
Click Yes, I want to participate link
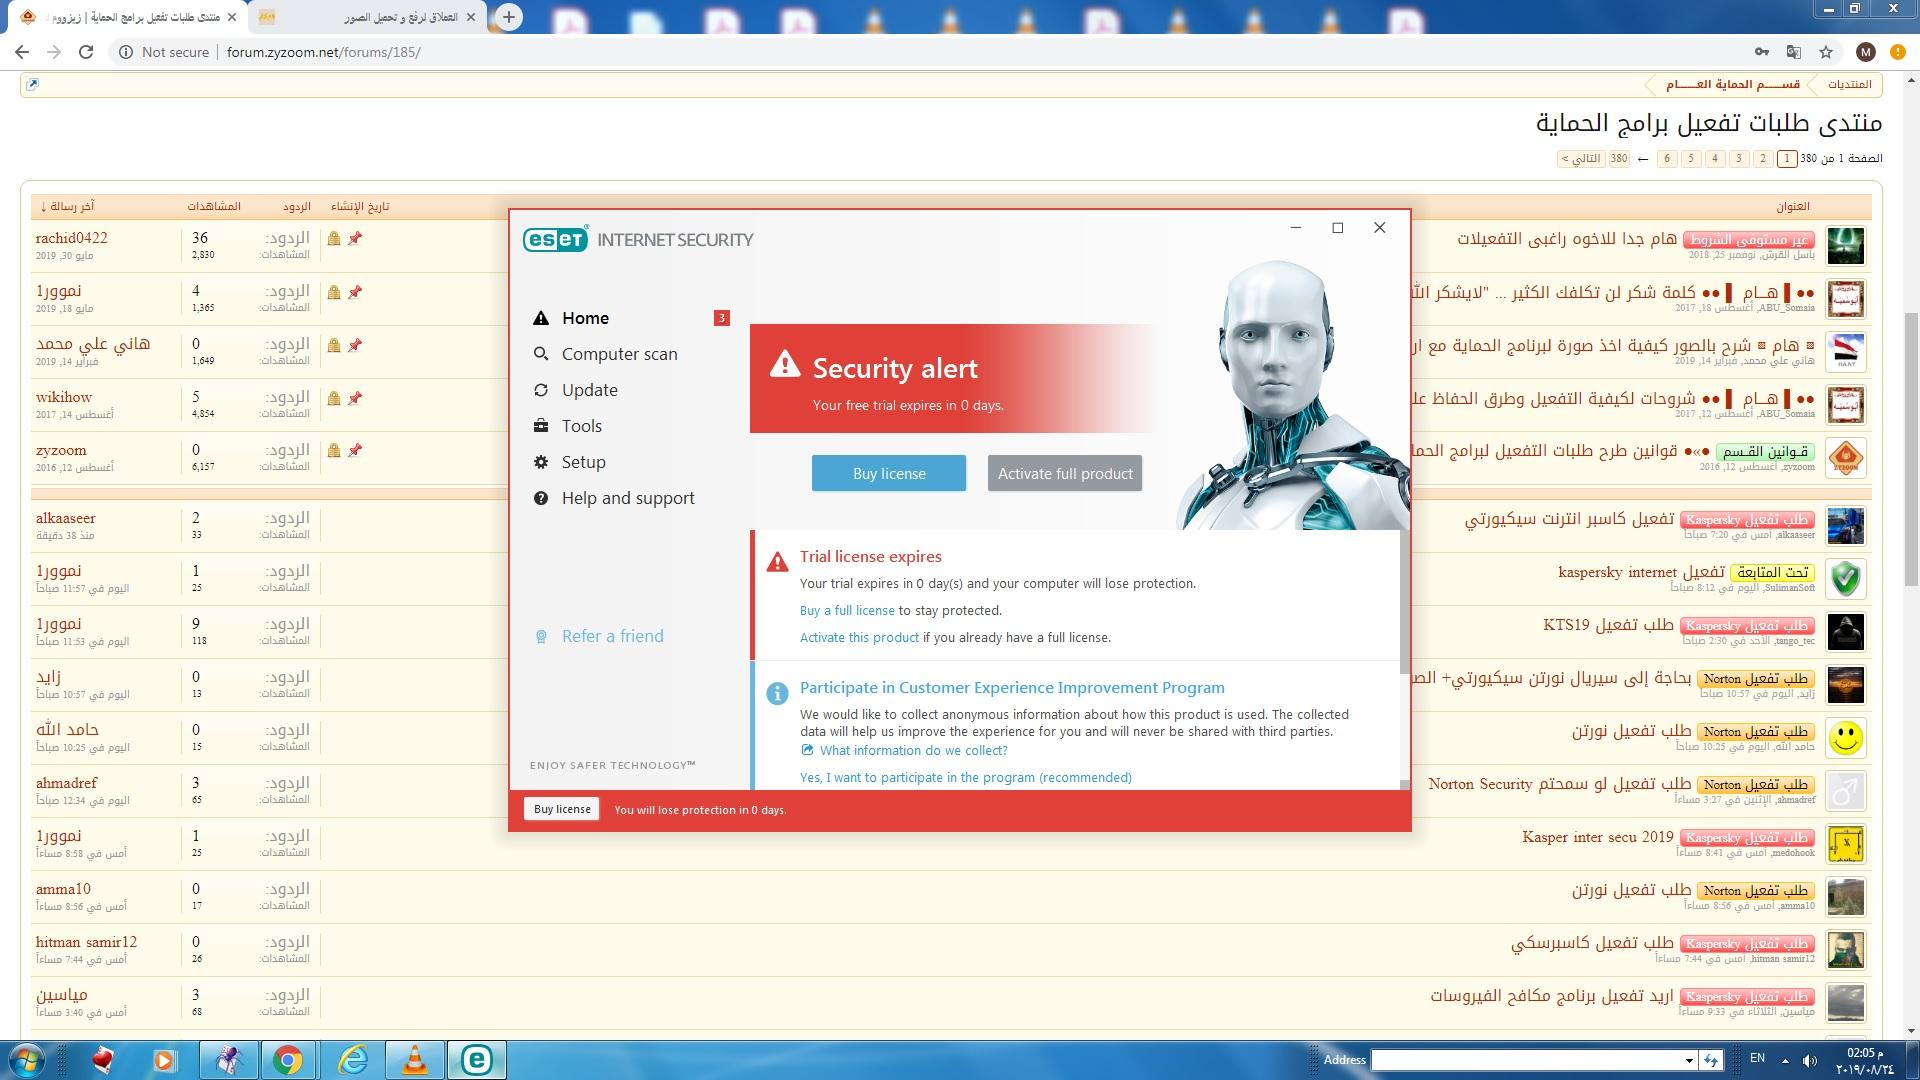(966, 777)
